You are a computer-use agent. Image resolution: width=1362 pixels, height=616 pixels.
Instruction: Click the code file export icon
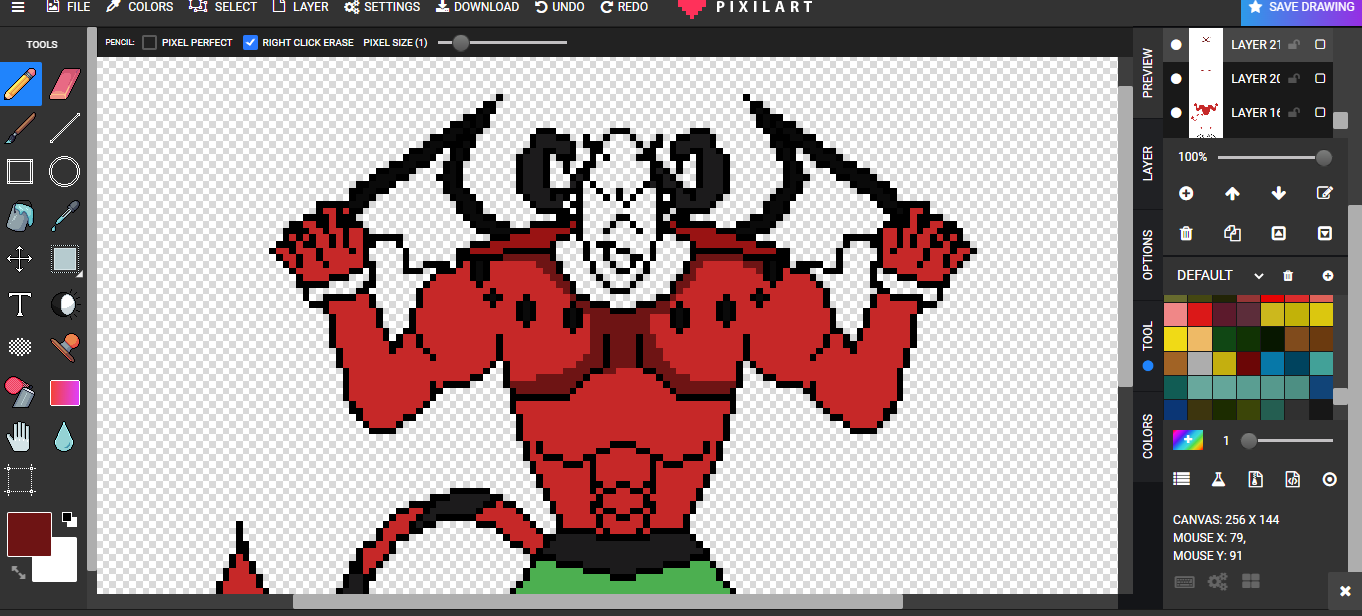[1292, 480]
